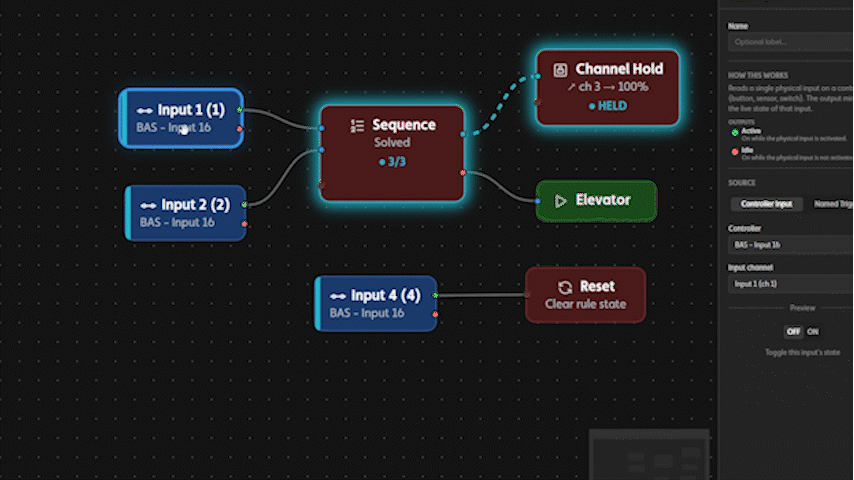Click the 'Toggle this input's state' hint text
Image resolution: width=854 pixels, height=480 pixels.
(802, 353)
